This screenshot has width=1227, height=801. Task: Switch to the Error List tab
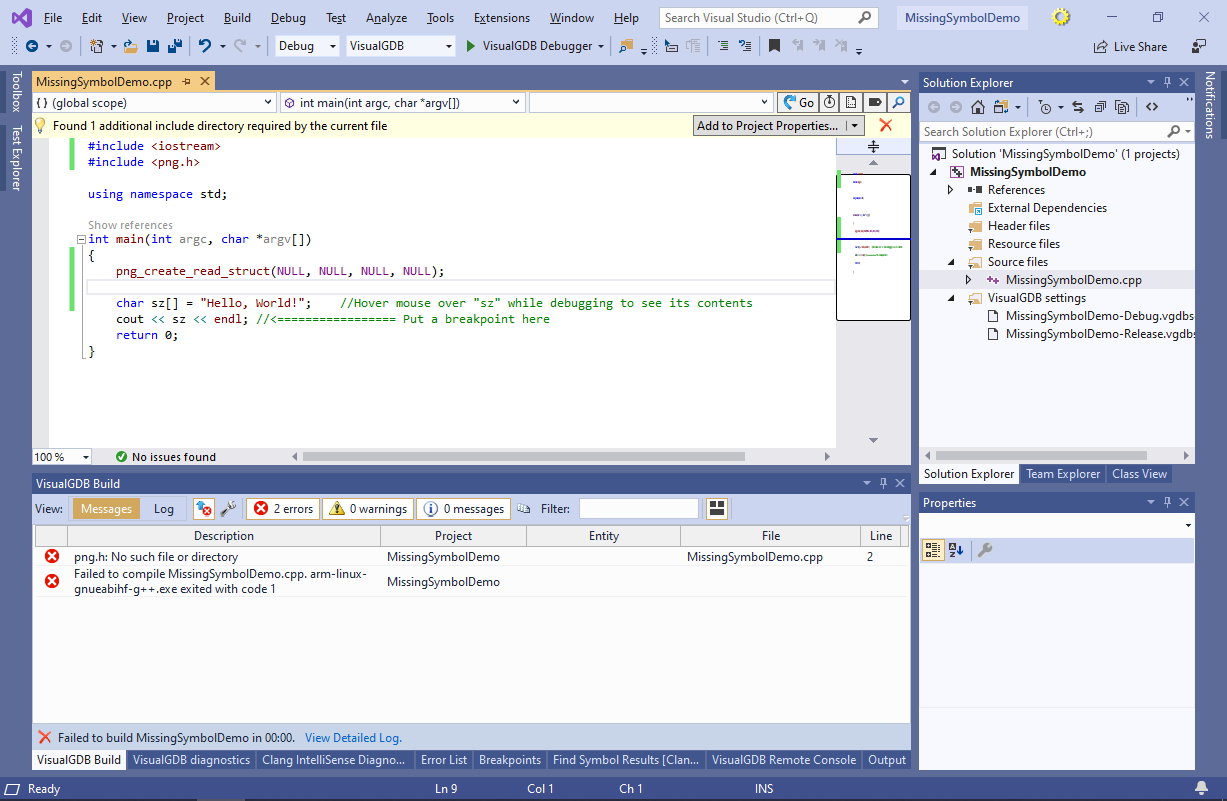[x=444, y=760]
